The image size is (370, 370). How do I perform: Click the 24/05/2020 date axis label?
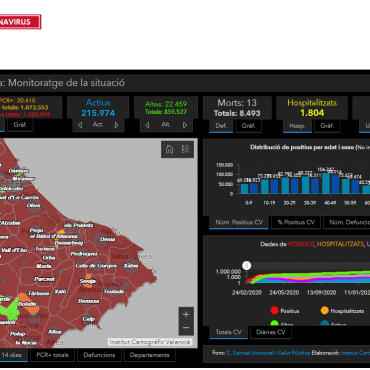pos(284,292)
